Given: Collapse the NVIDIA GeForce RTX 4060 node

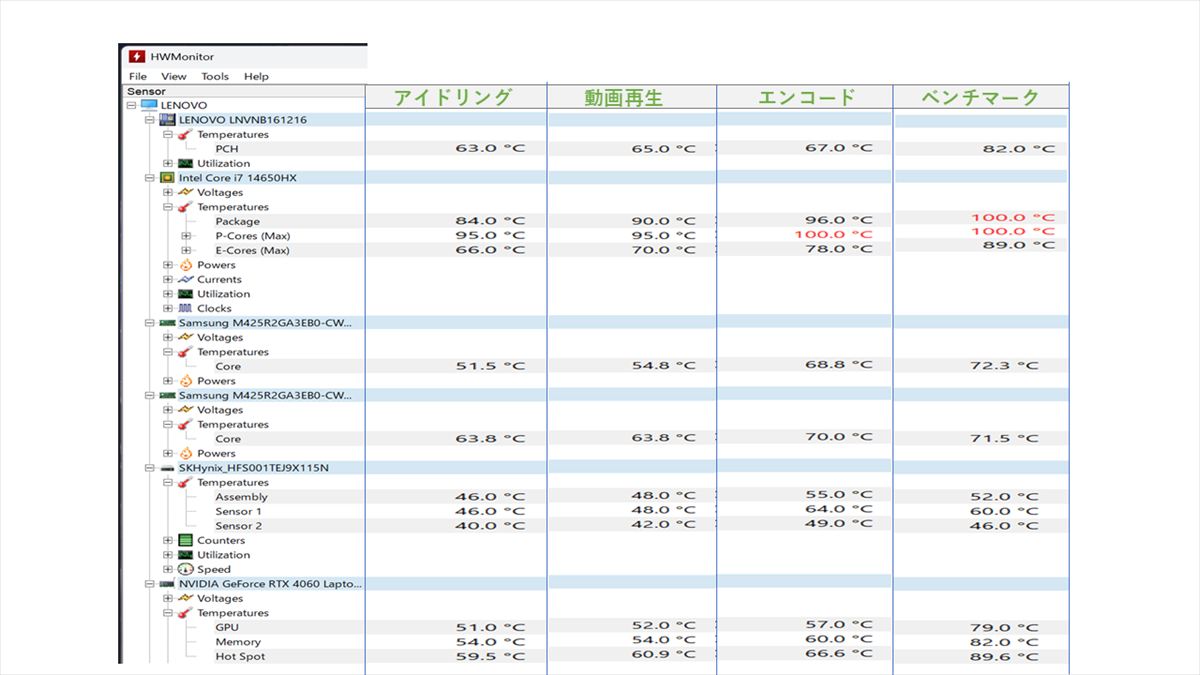Looking at the screenshot, I should [x=150, y=584].
